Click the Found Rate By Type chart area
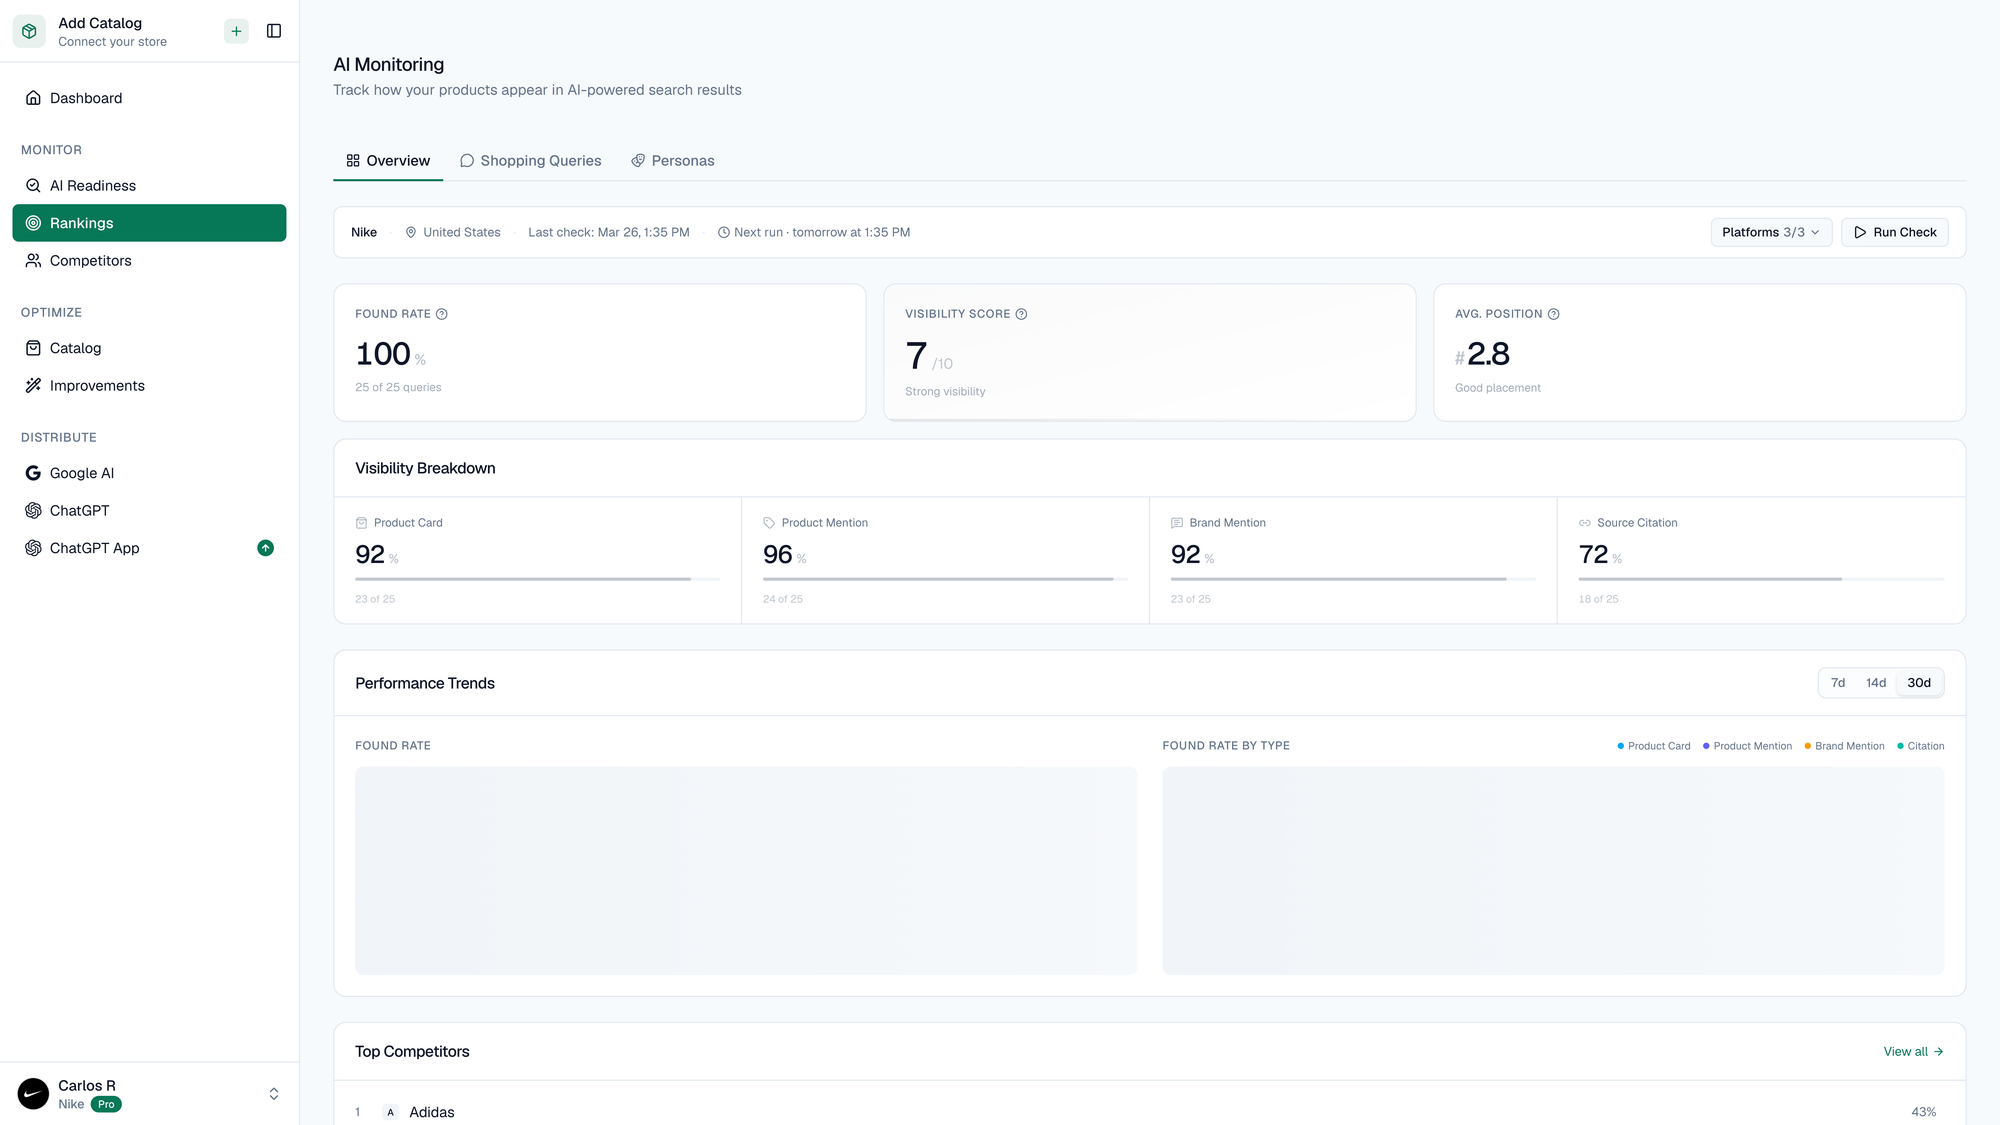The image size is (2000, 1125). tap(1553, 871)
